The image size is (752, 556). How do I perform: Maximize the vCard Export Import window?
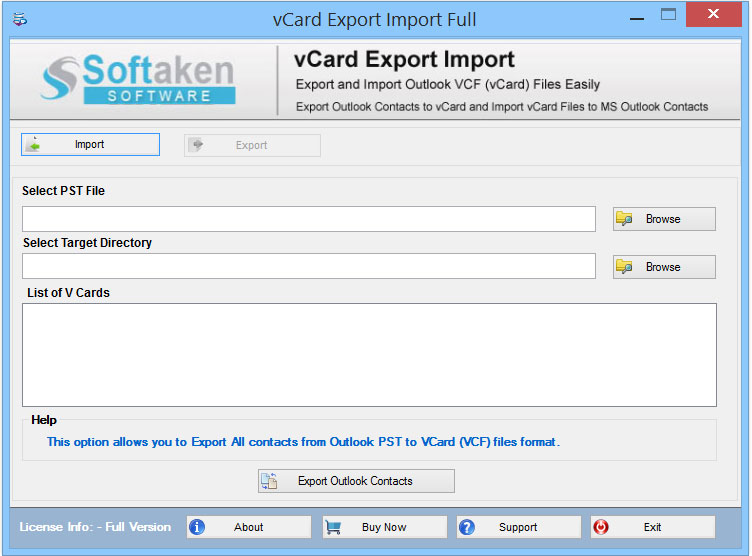pyautogui.click(x=668, y=14)
